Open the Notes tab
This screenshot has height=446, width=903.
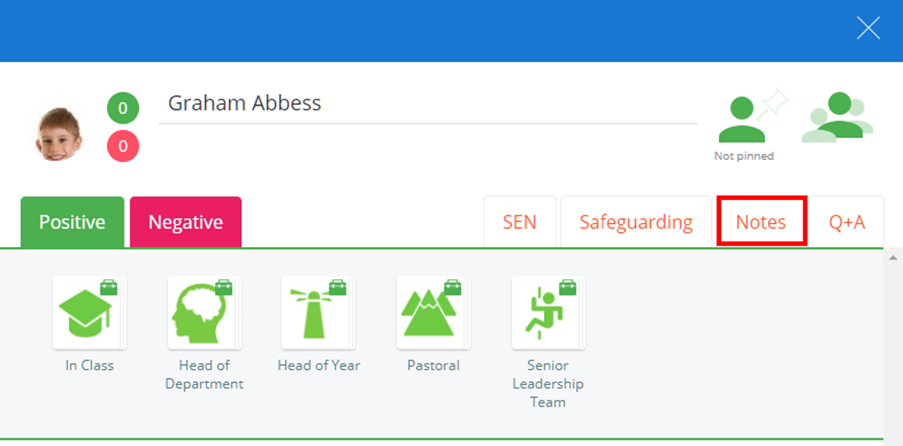click(761, 222)
